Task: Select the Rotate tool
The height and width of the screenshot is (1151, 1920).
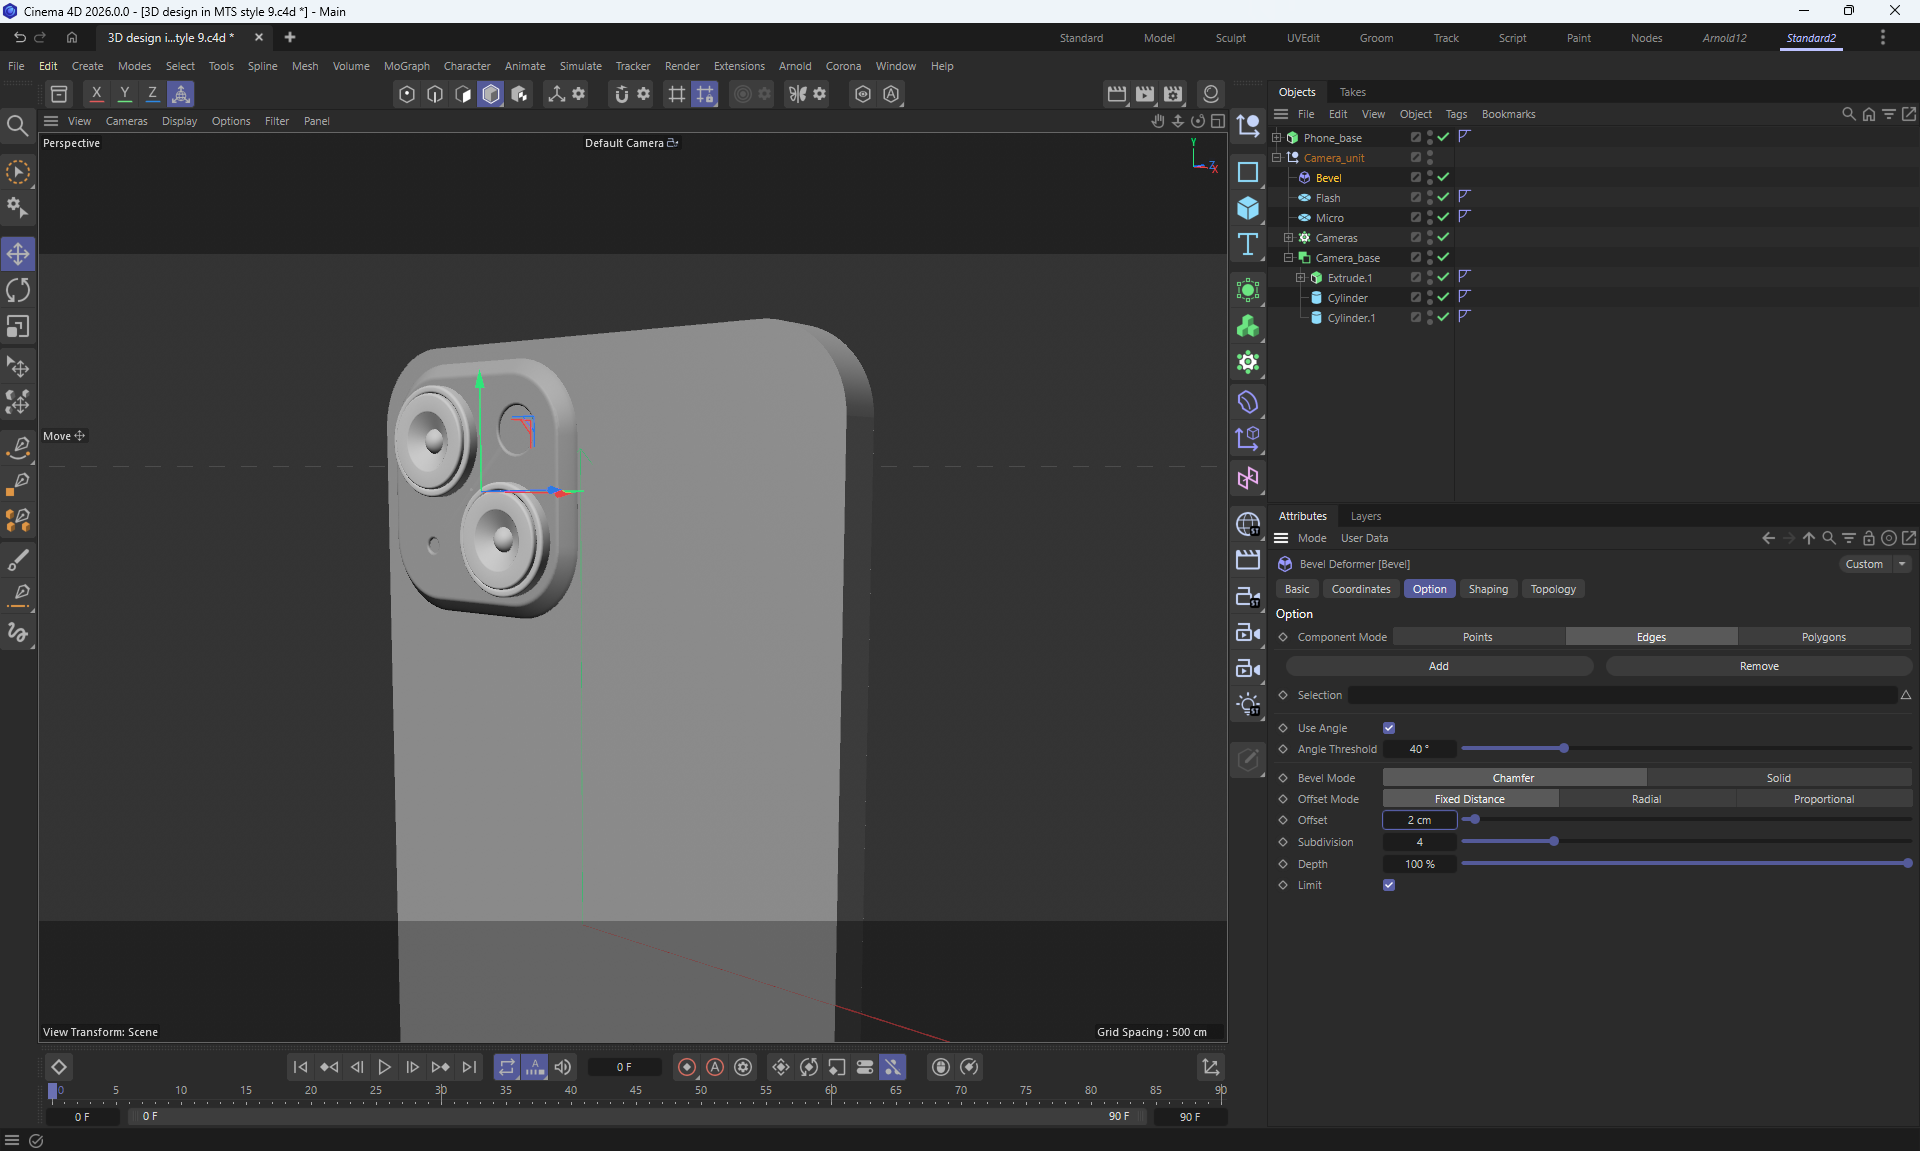Action: (18, 290)
